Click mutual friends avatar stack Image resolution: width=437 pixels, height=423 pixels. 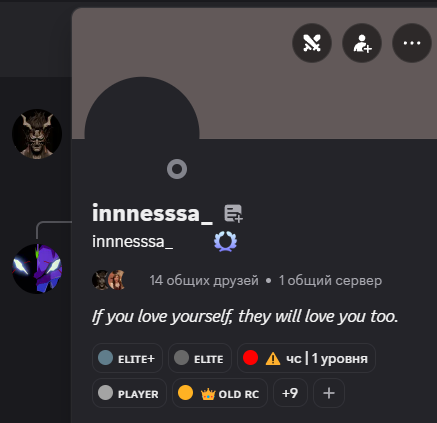point(108,280)
